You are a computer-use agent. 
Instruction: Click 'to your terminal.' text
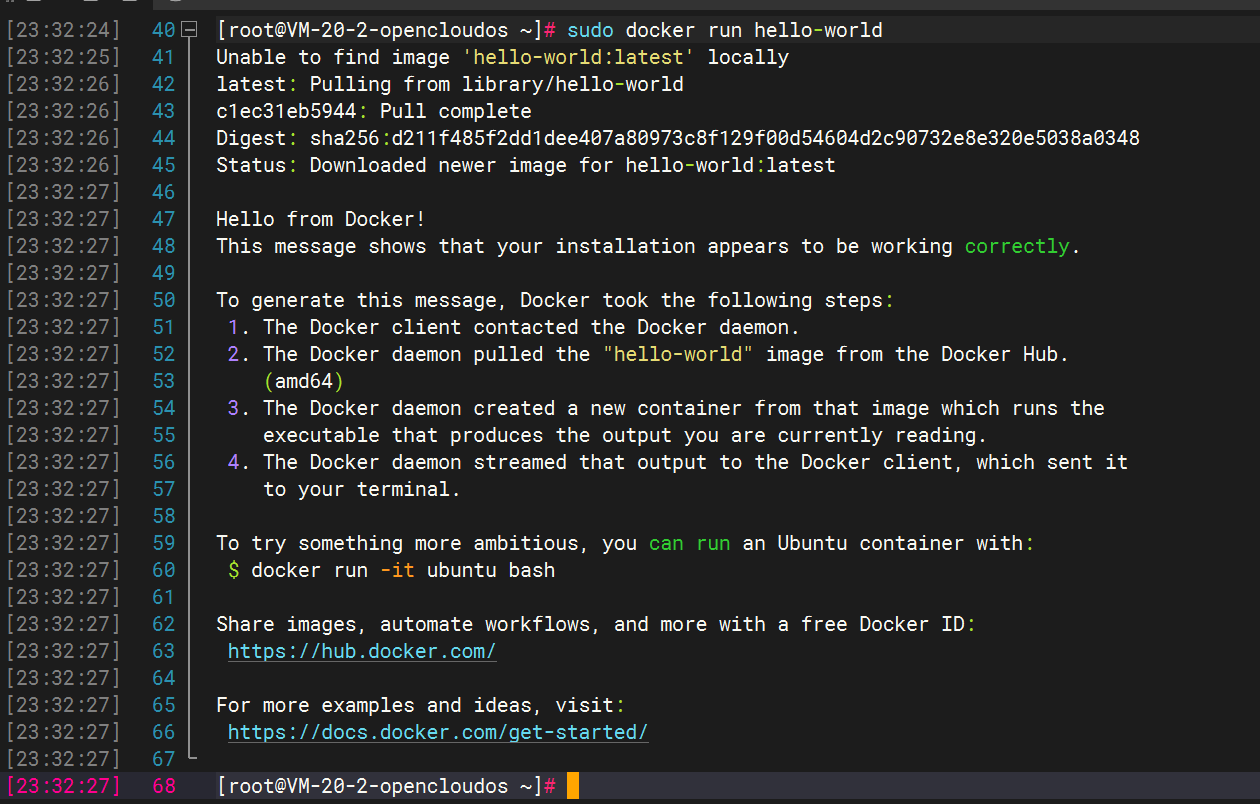click(362, 489)
